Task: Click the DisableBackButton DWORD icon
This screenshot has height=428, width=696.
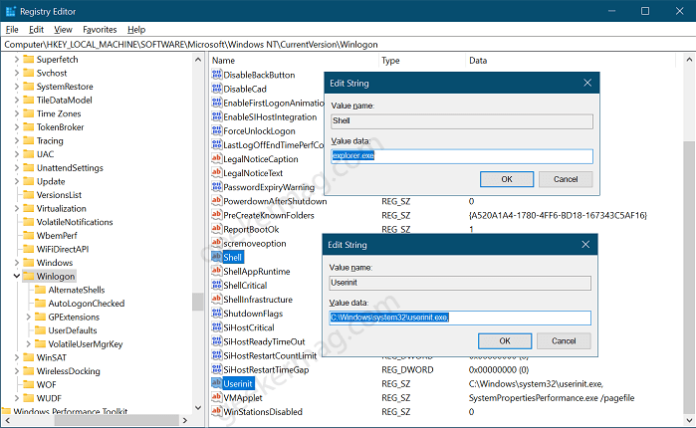Action: click(216, 75)
